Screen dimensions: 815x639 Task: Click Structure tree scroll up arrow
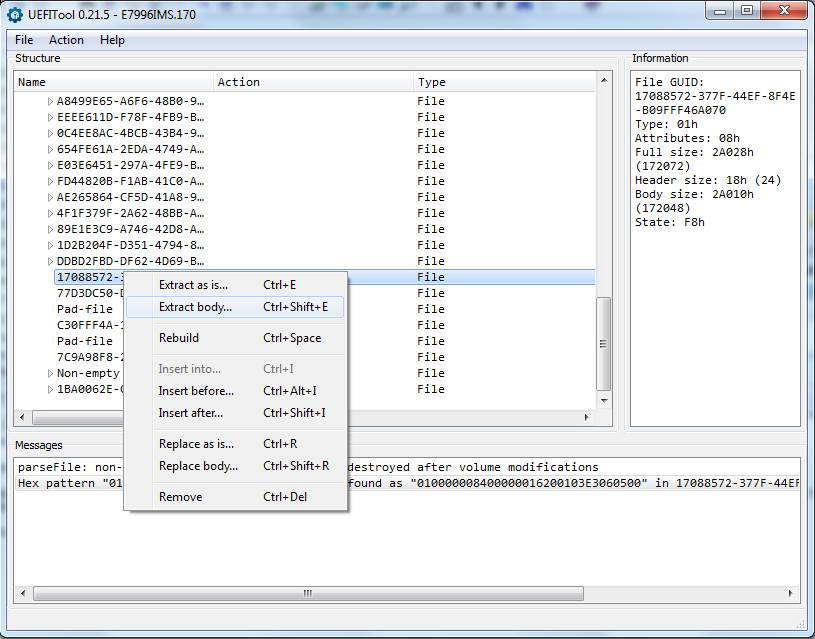click(603, 80)
